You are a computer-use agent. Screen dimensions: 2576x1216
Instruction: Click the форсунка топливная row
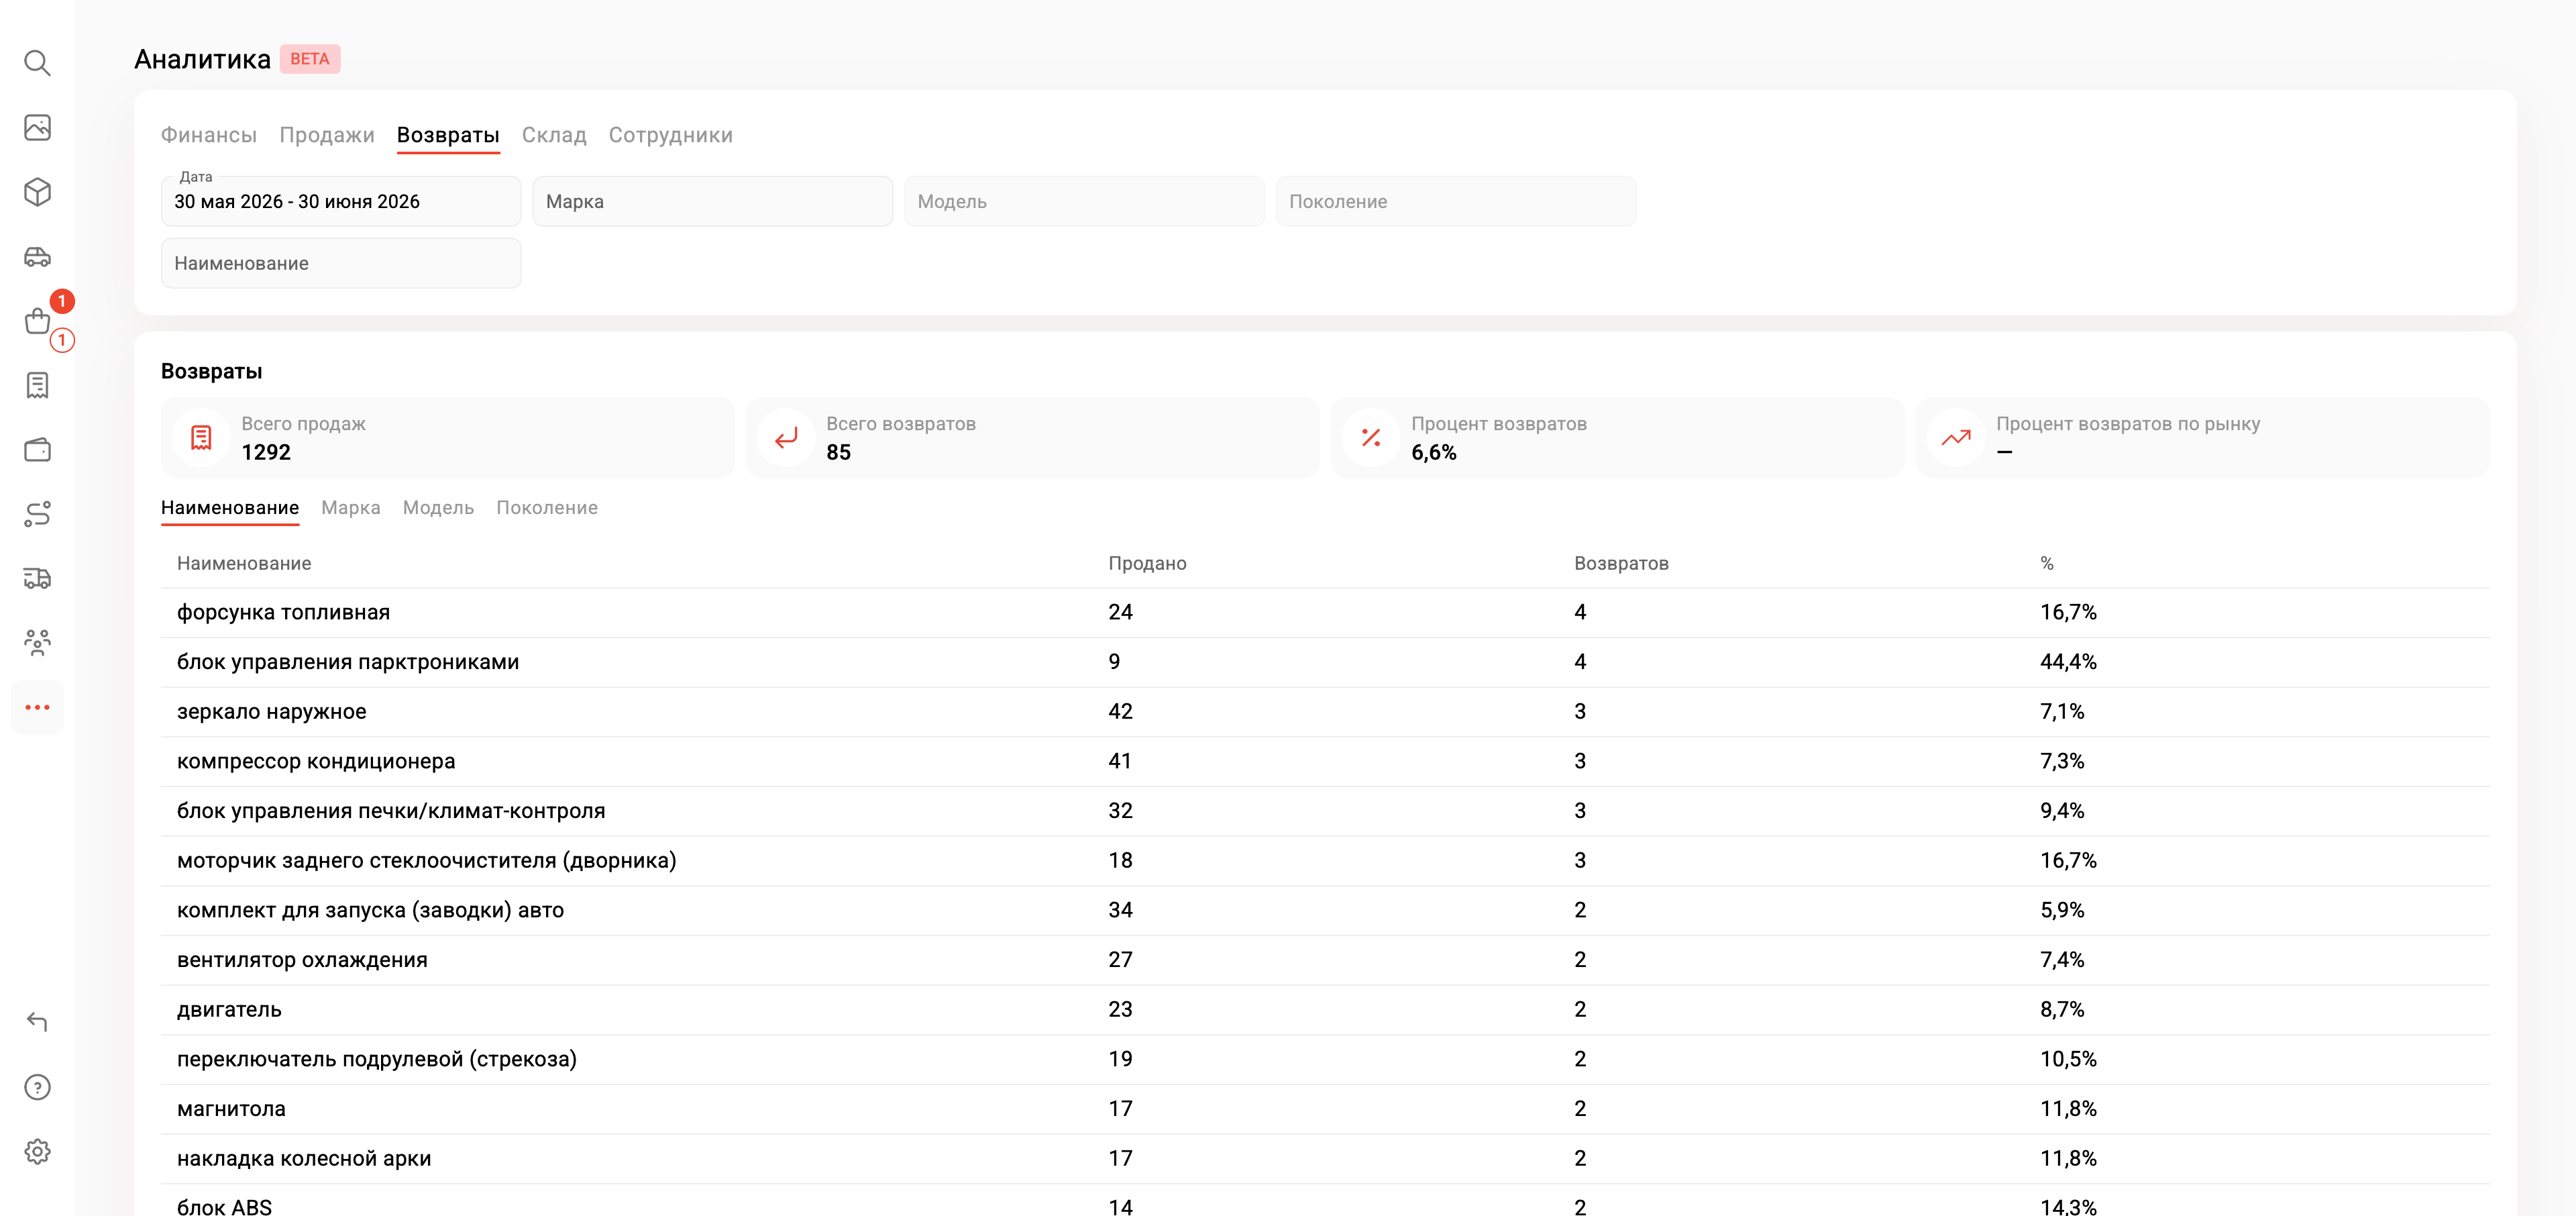click(1325, 612)
